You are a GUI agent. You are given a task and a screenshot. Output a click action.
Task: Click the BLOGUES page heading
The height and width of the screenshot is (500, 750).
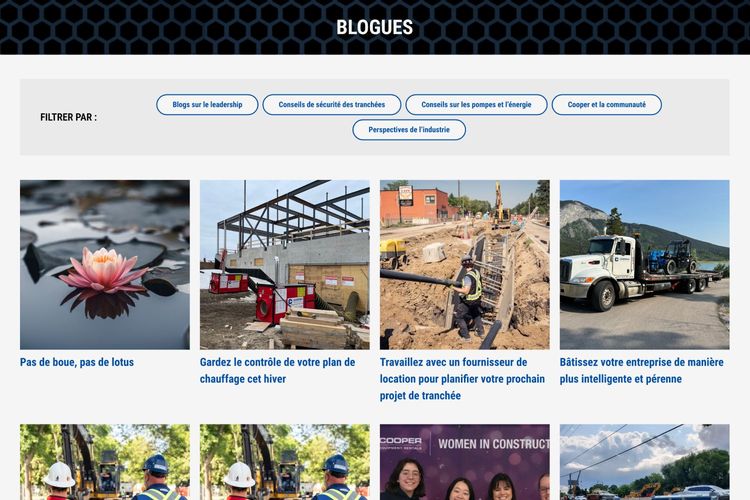click(x=375, y=27)
